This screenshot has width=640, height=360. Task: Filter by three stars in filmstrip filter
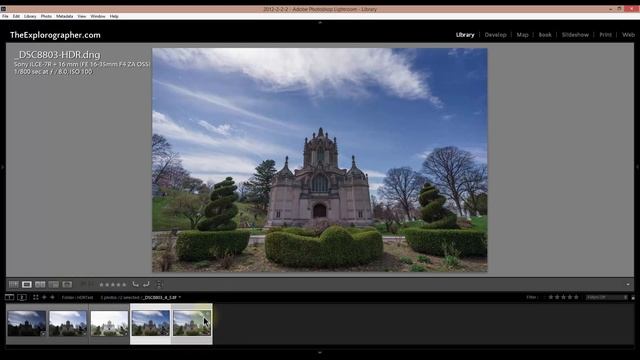coord(563,297)
